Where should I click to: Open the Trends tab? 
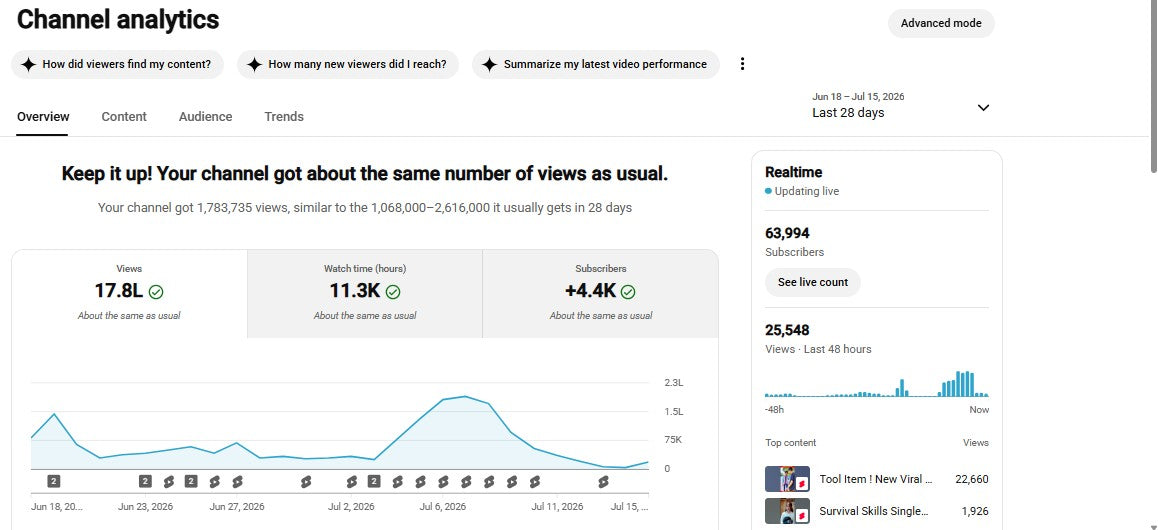click(x=284, y=117)
